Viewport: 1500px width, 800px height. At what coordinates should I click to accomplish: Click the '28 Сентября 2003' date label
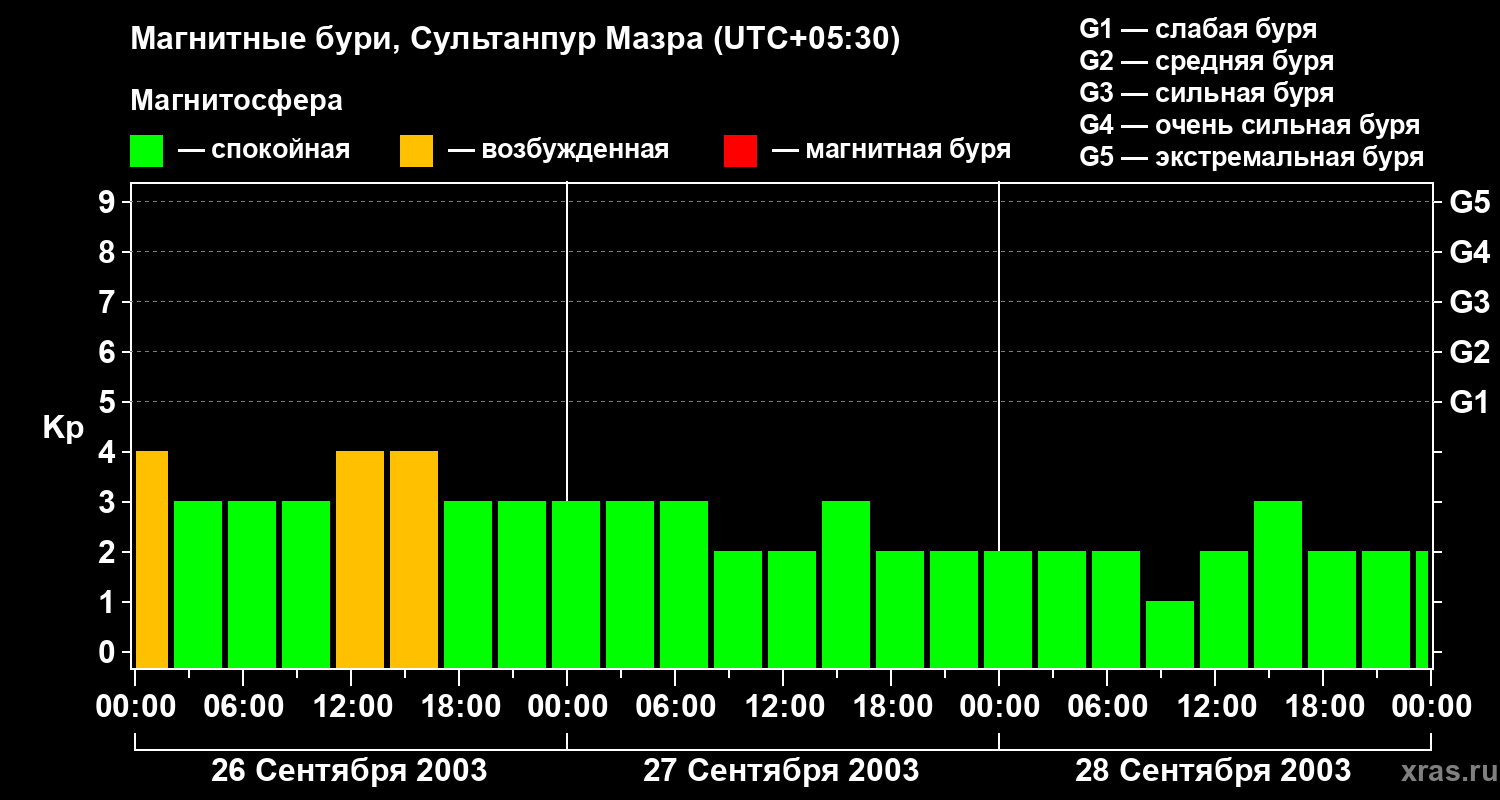[x=1213, y=771]
